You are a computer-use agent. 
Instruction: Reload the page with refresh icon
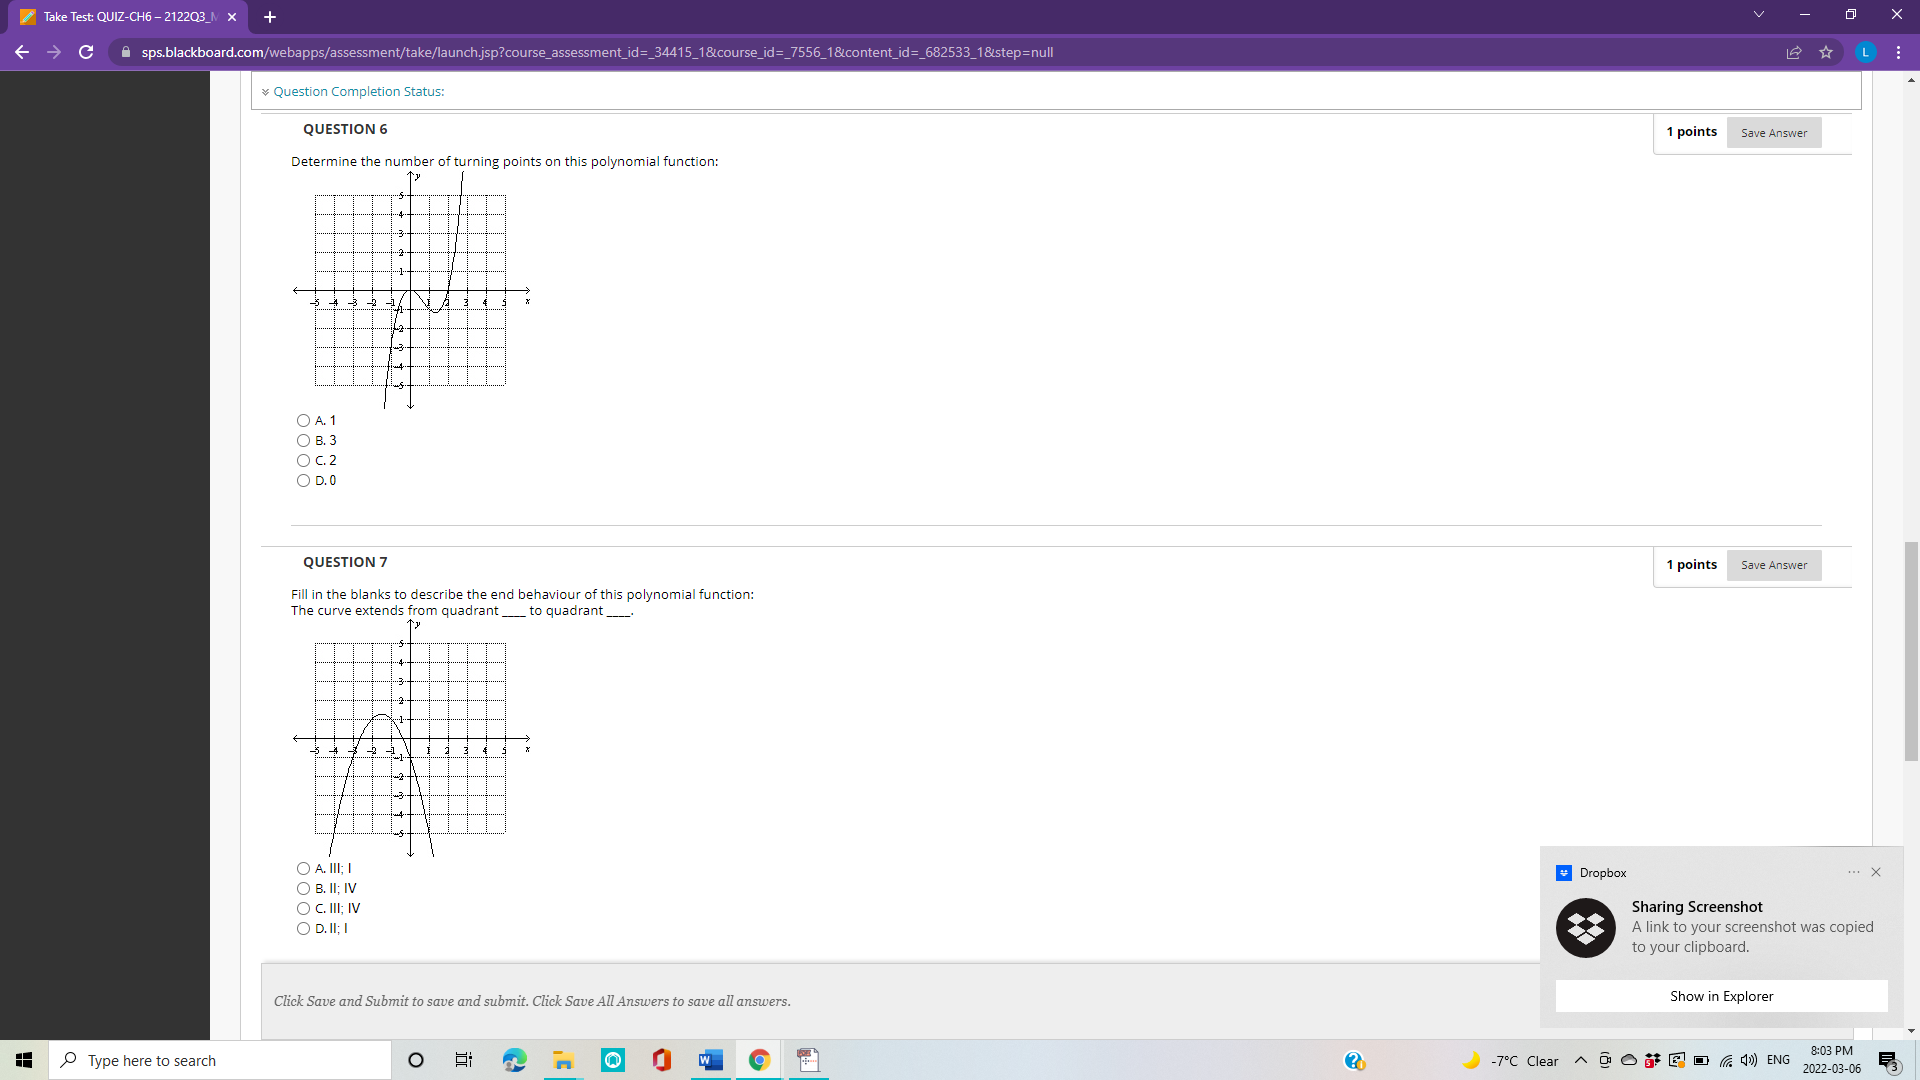coord(86,52)
